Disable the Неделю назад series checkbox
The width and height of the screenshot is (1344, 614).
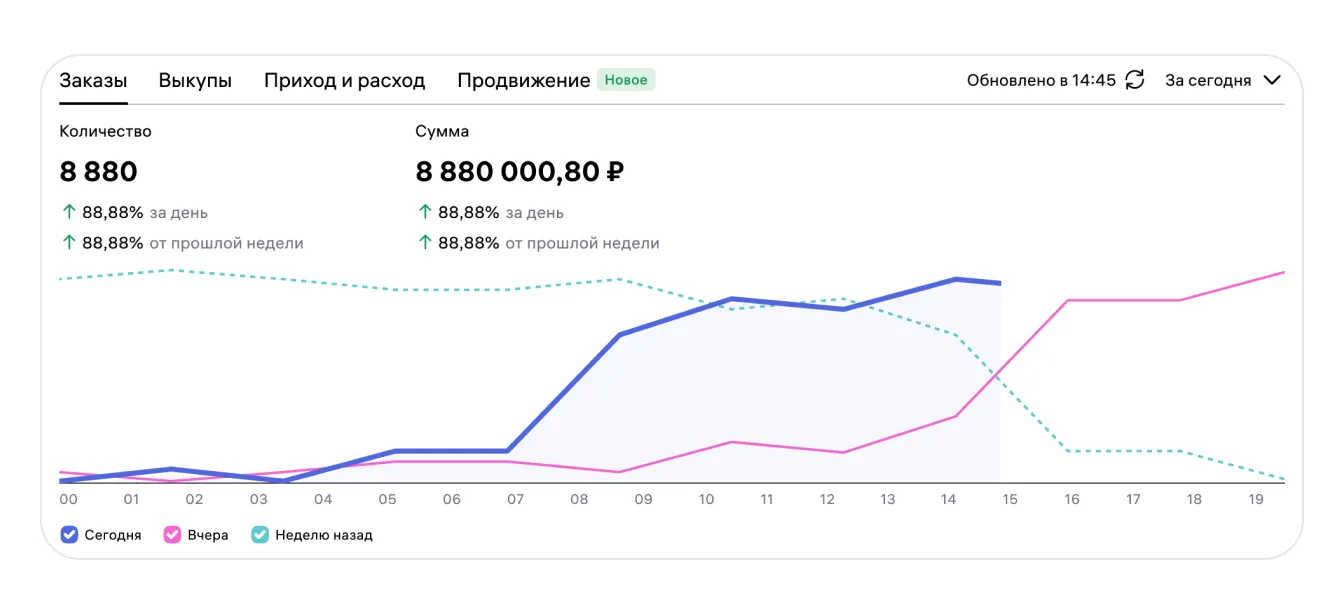259,535
